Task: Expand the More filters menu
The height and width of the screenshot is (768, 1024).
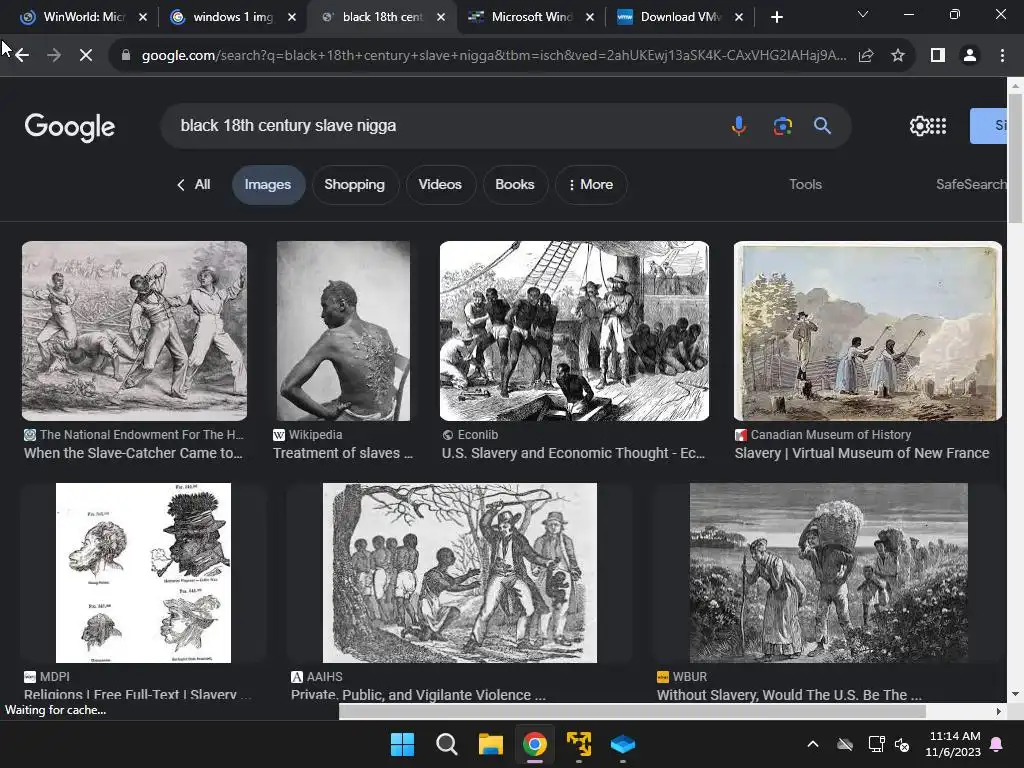Action: (x=591, y=185)
